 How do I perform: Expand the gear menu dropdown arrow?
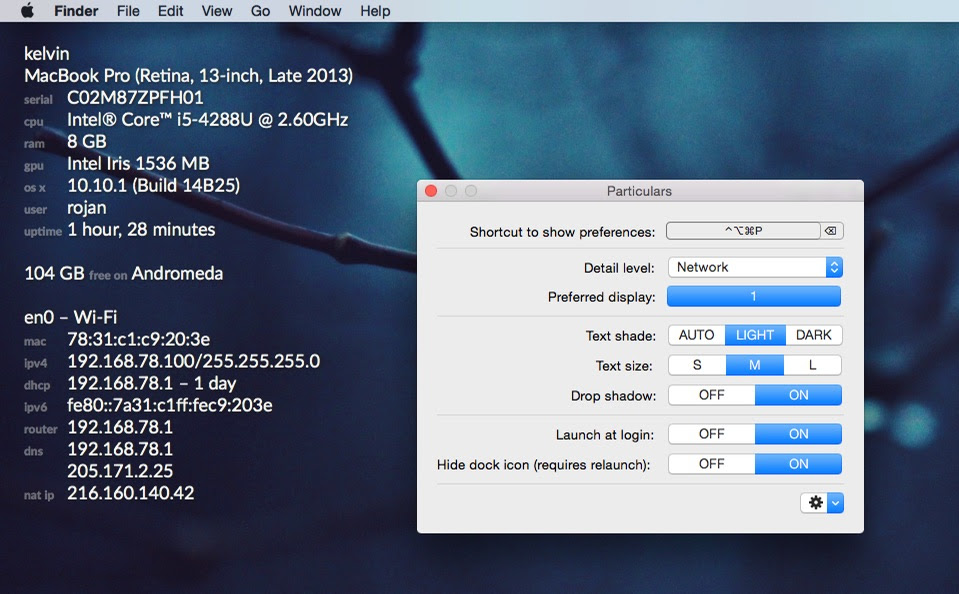click(x=835, y=503)
